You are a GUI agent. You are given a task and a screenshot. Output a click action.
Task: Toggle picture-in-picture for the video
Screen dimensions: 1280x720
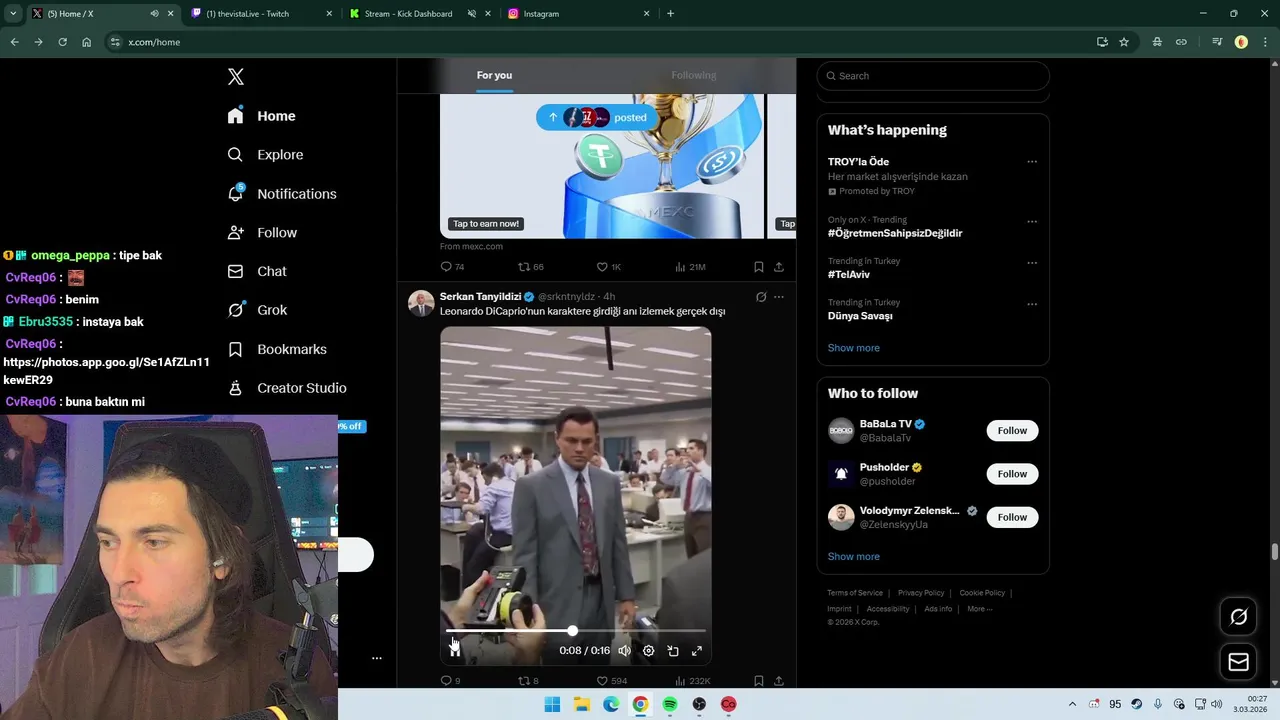673,651
